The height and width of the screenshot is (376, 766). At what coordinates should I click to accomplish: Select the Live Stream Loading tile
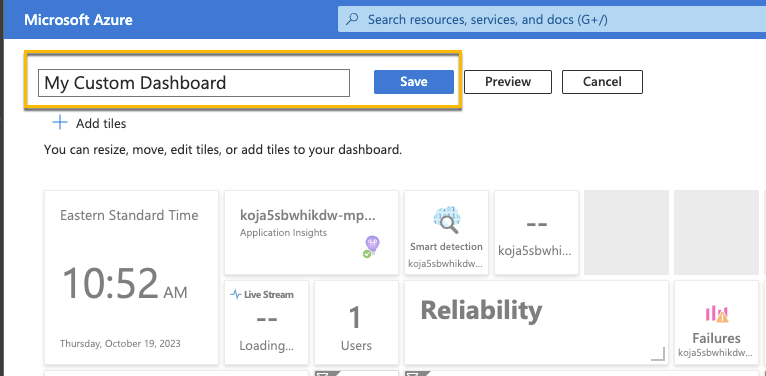click(266, 322)
